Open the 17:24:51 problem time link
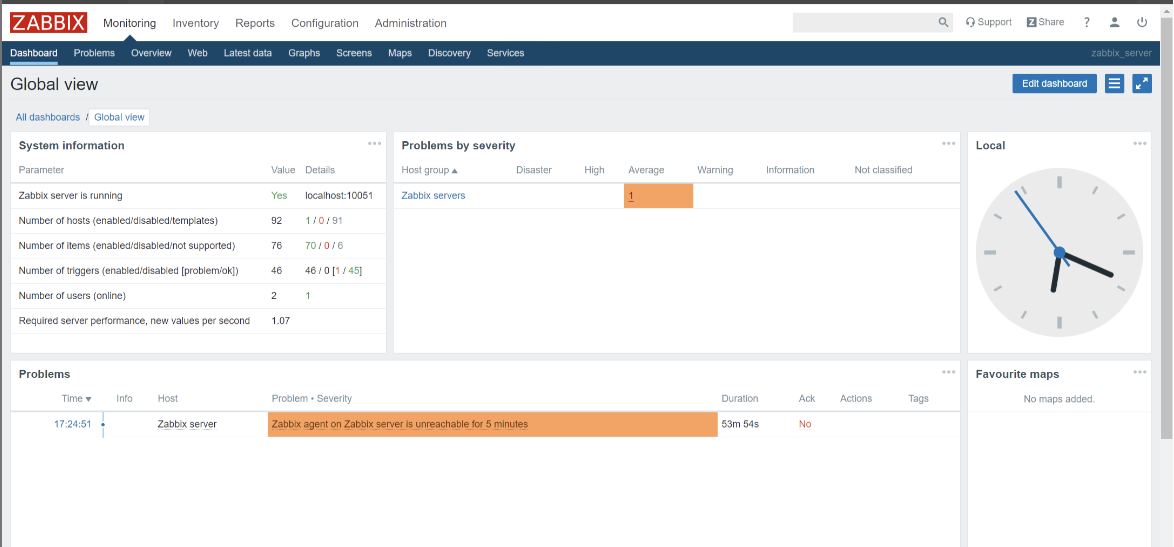1174x547 pixels. tap(73, 424)
